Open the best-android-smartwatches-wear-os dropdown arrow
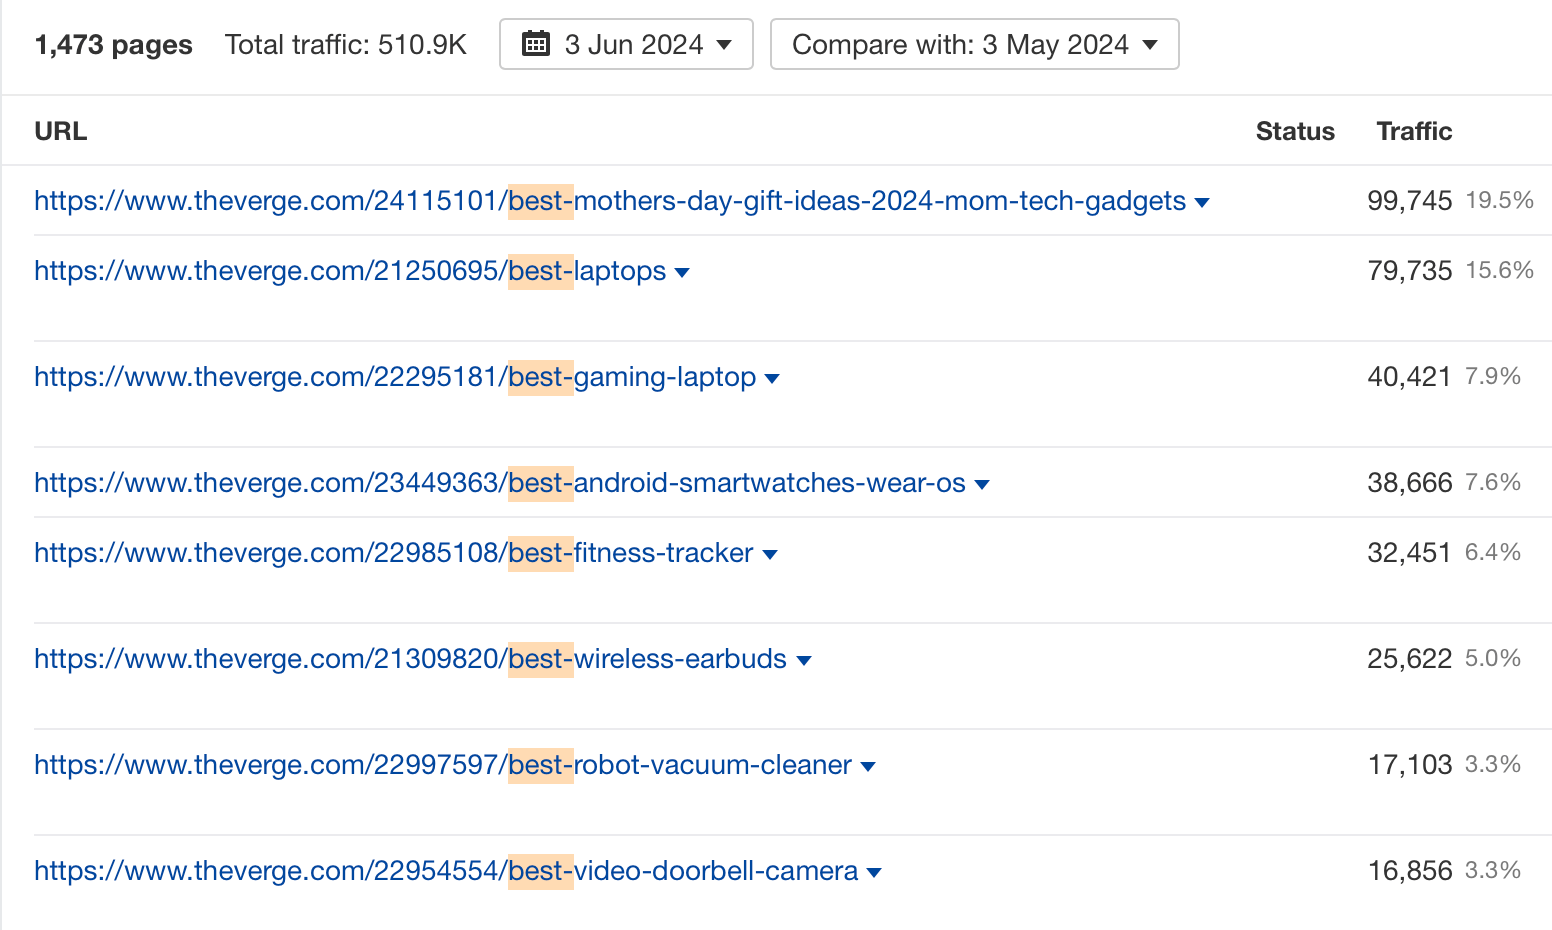This screenshot has width=1552, height=930. [982, 483]
